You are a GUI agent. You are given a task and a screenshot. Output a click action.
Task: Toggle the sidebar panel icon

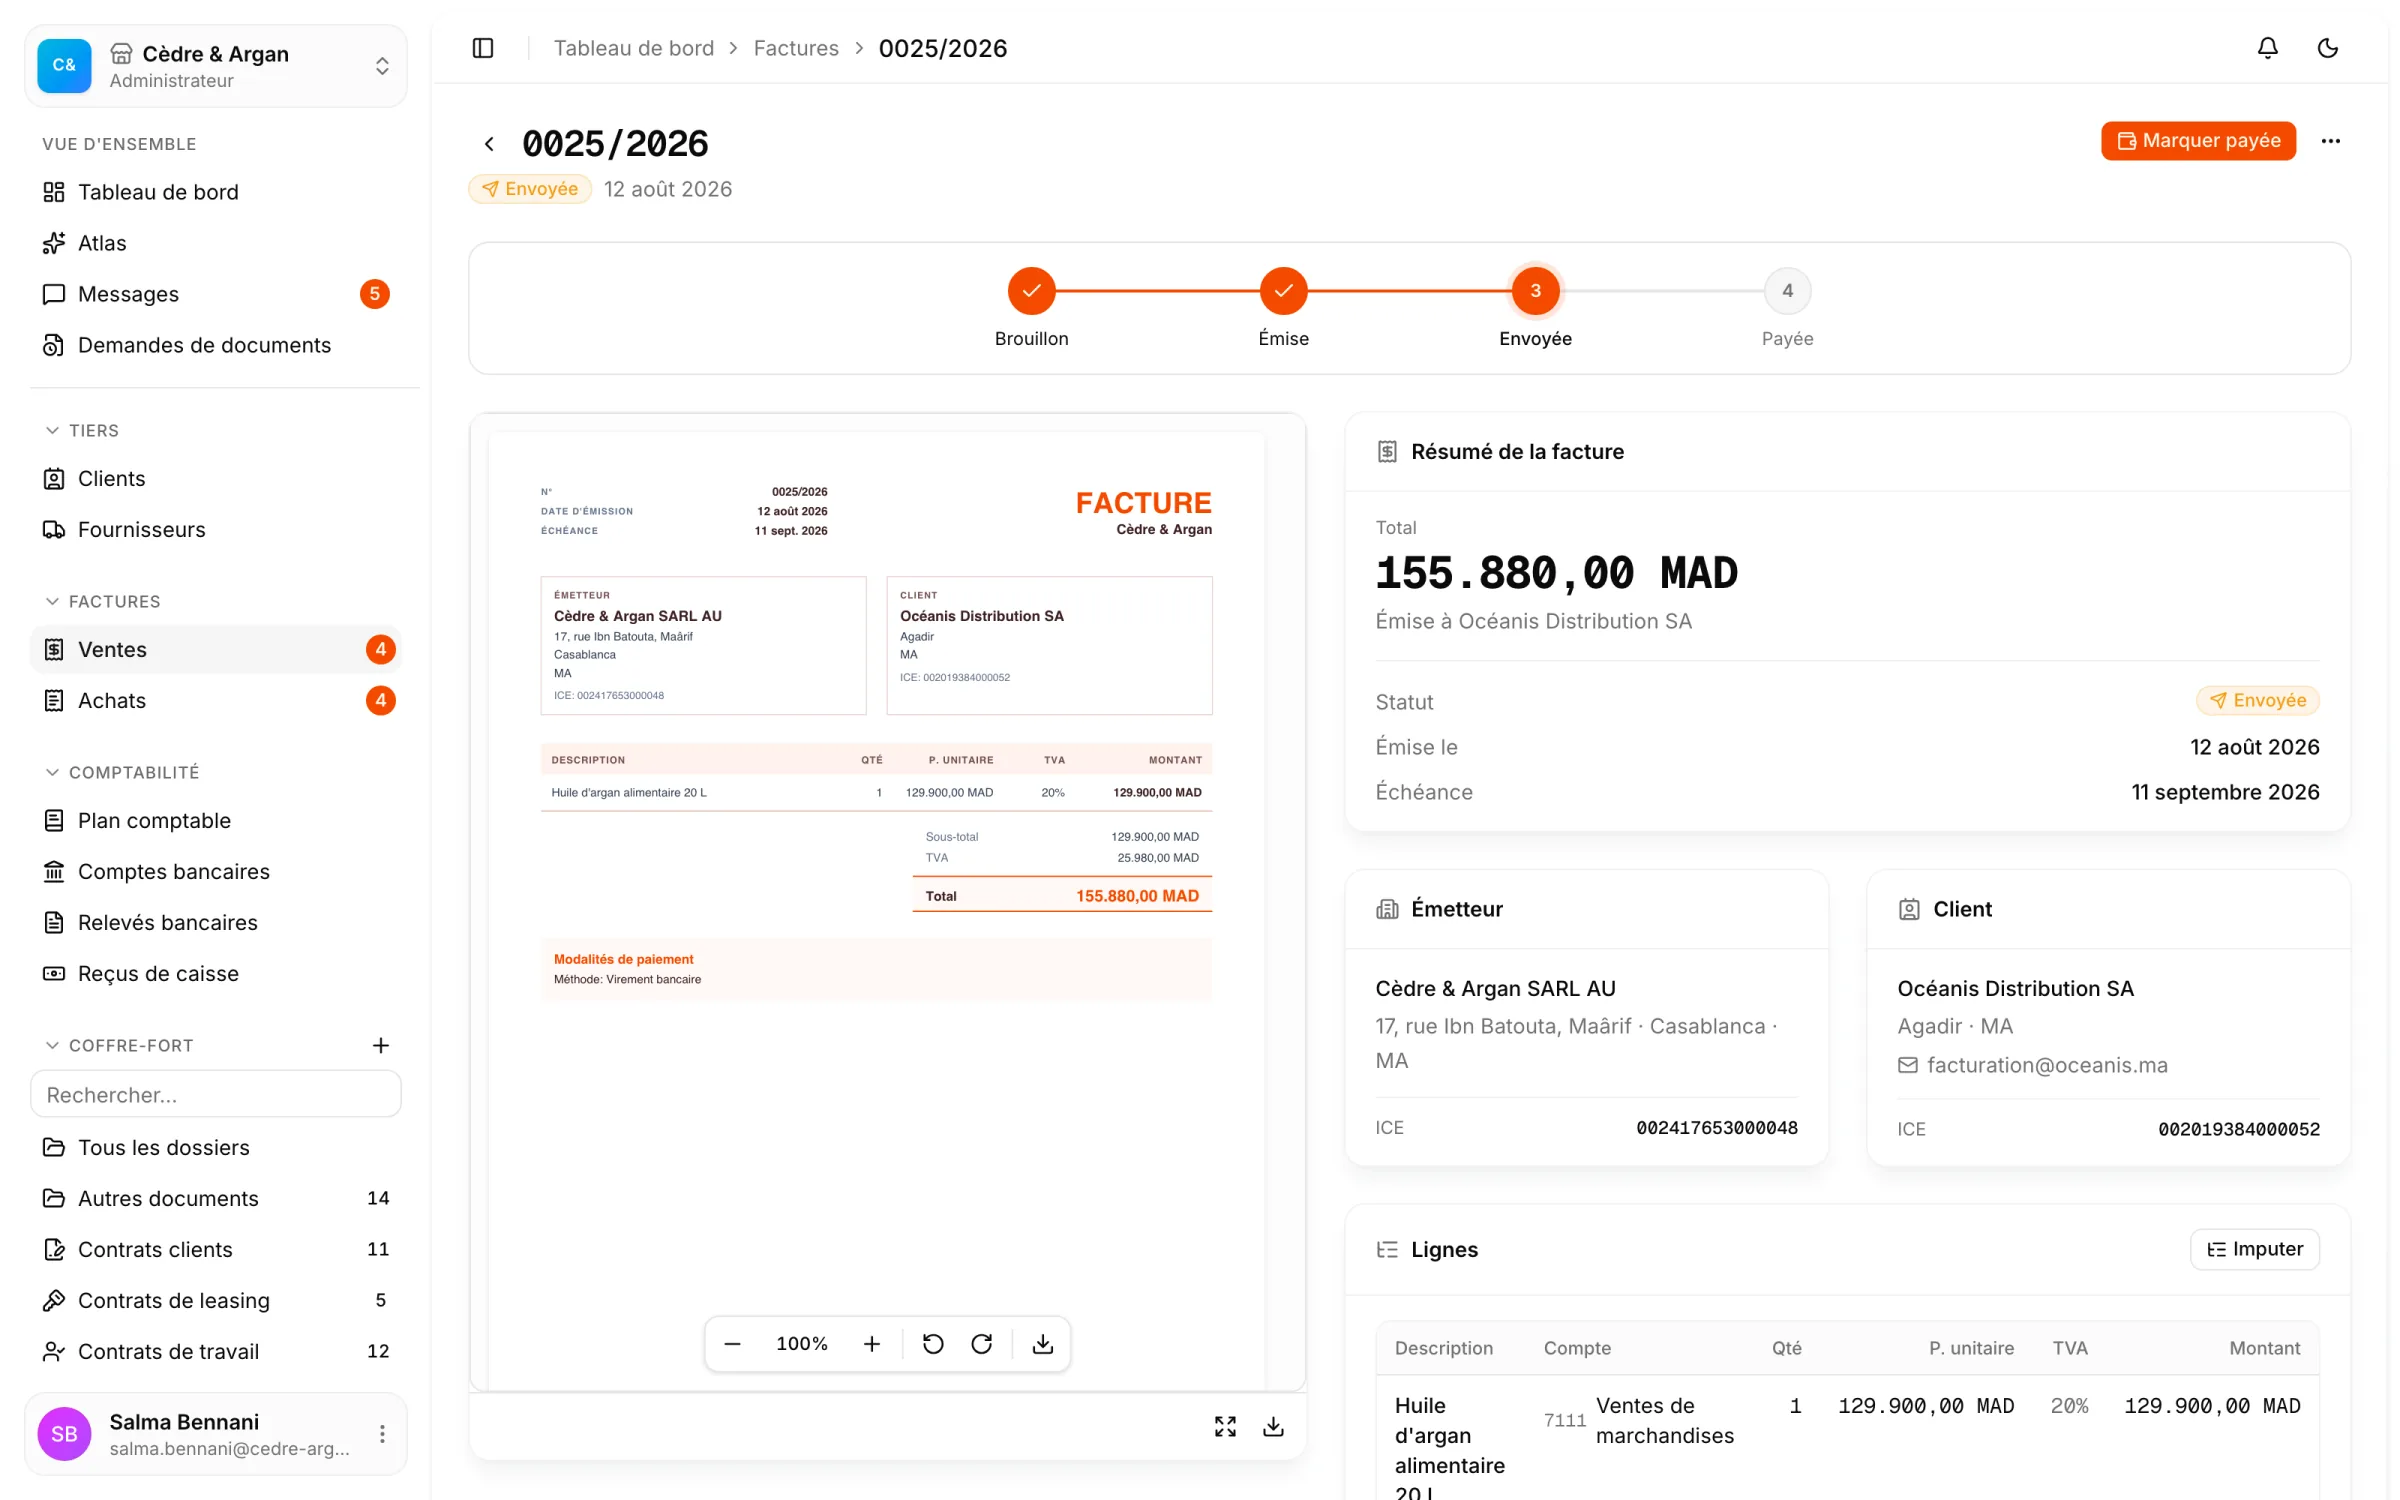(x=483, y=48)
